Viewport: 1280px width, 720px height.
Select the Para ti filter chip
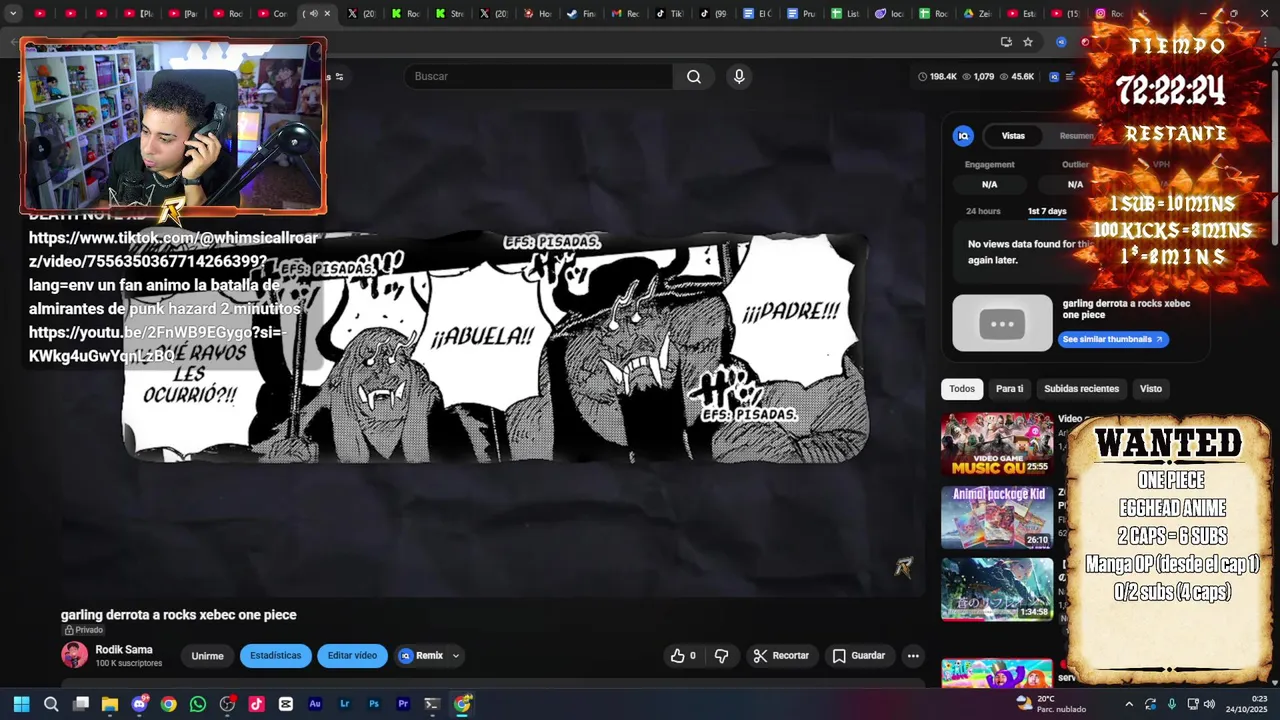pos(1009,389)
